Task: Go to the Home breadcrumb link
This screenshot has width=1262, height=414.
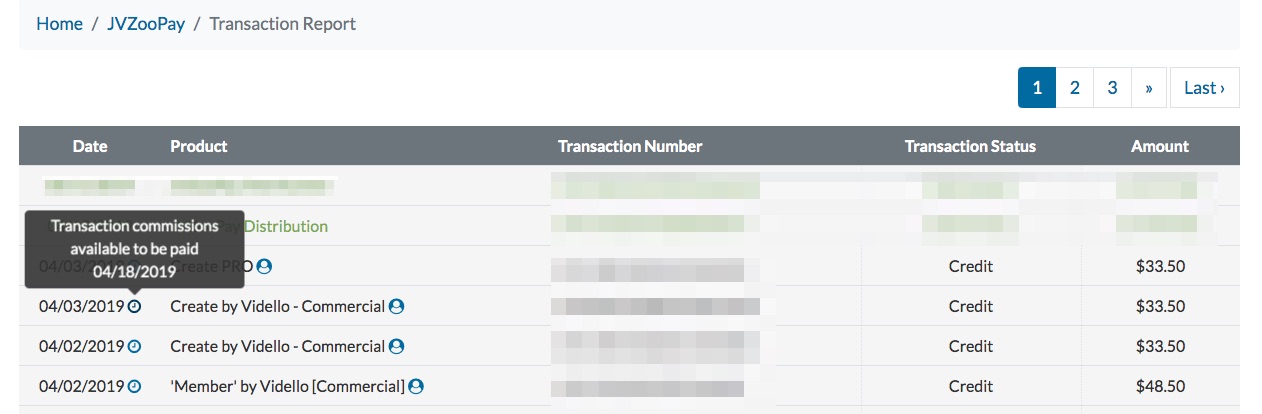Action: pos(59,24)
